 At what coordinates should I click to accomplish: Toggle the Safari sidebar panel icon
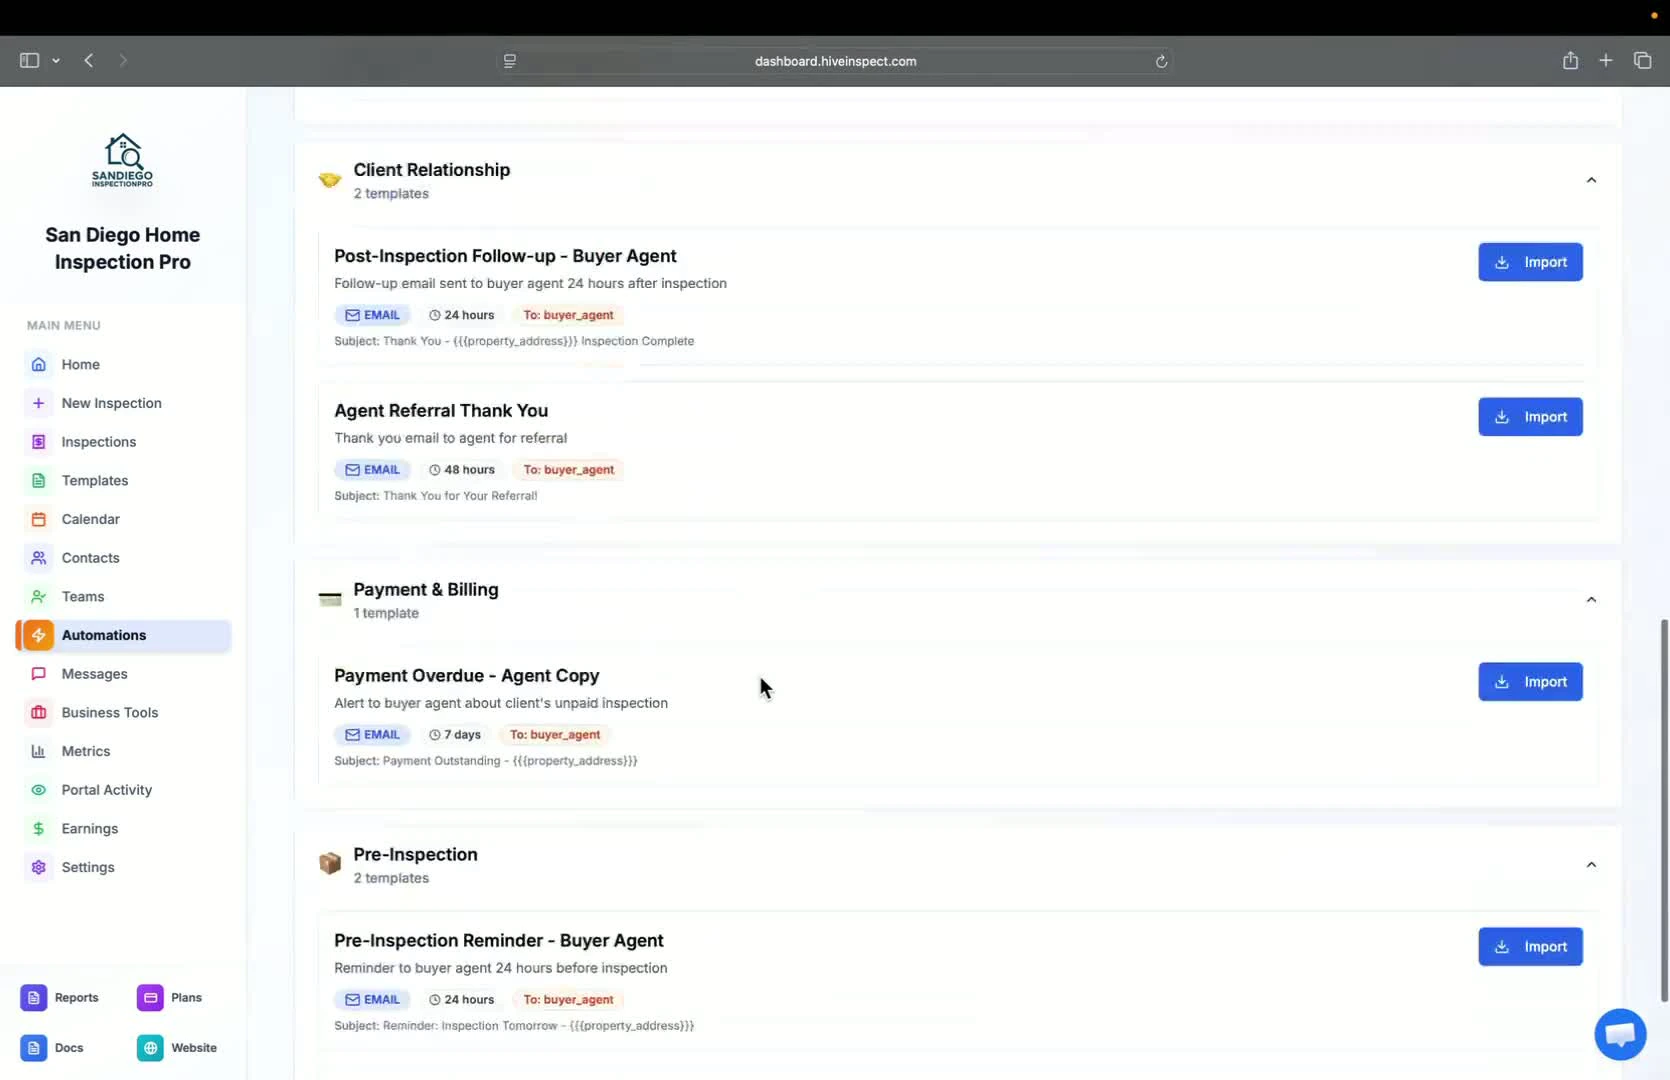pos(29,61)
